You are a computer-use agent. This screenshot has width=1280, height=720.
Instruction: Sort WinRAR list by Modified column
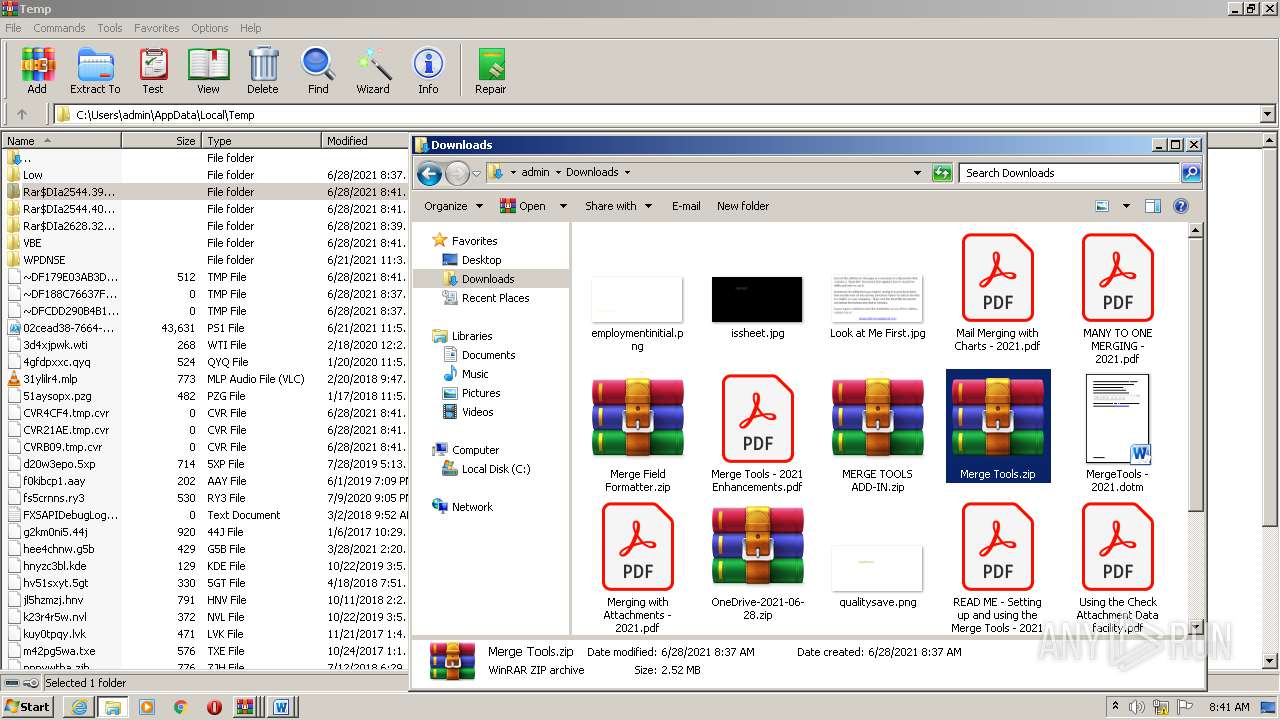pyautogui.click(x=366, y=141)
